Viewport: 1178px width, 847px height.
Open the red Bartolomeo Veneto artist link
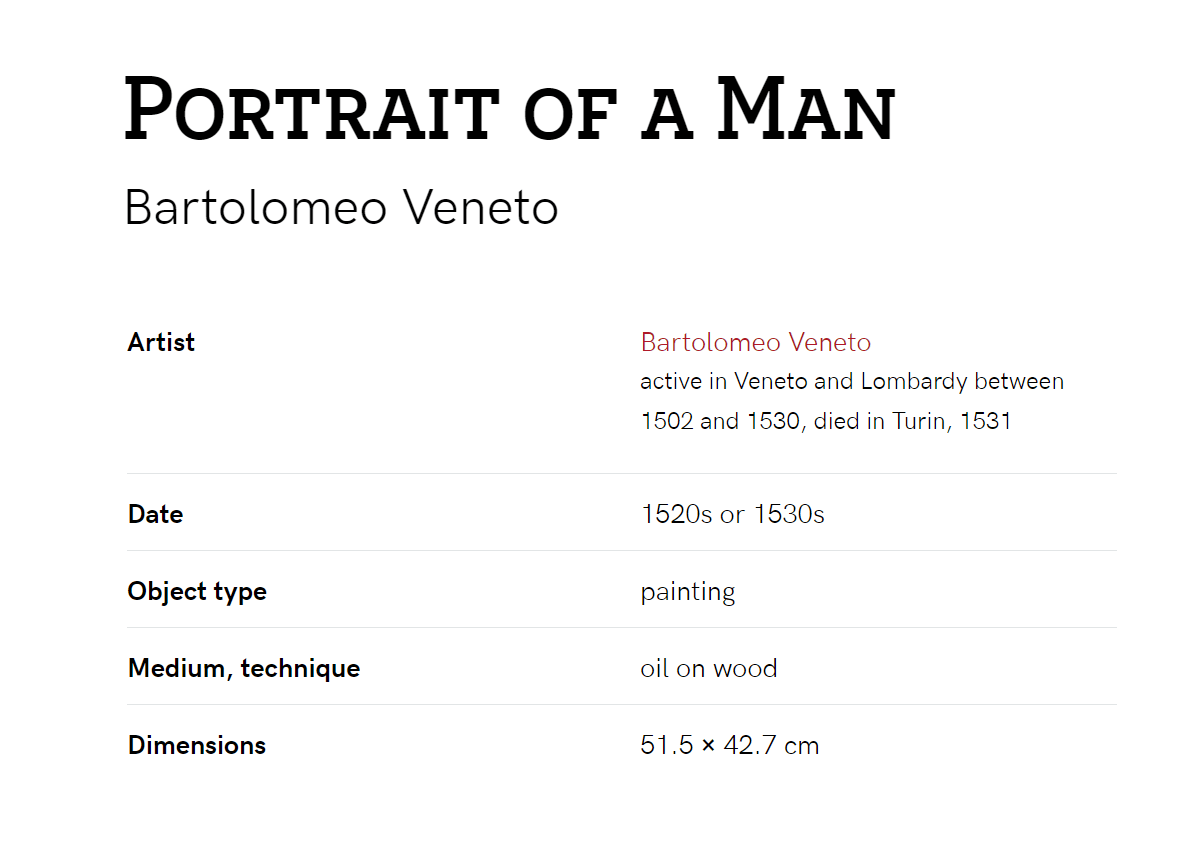click(755, 343)
